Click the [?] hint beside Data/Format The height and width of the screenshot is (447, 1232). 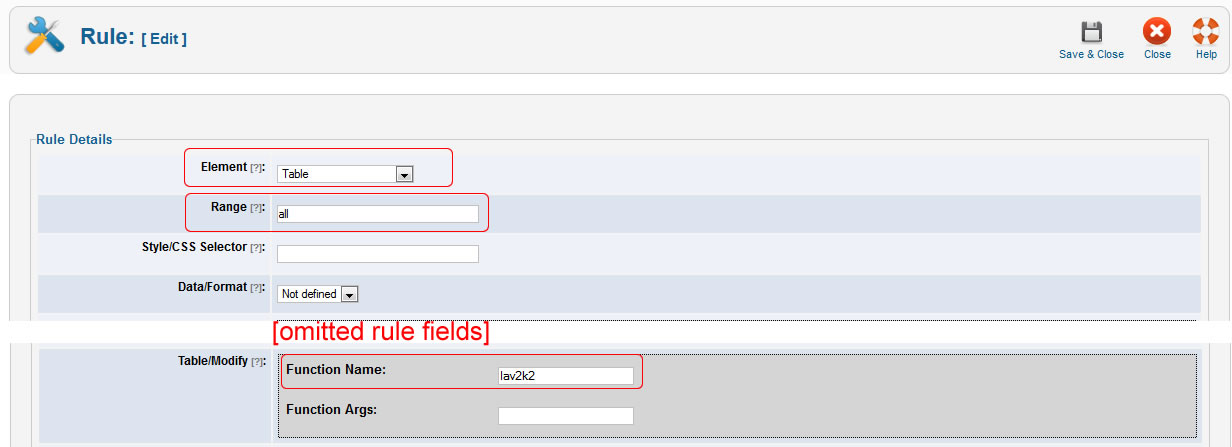(256, 288)
